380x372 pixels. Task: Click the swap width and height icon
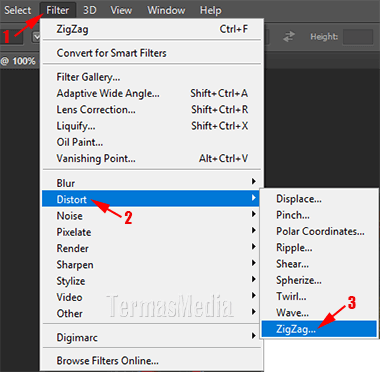289,37
